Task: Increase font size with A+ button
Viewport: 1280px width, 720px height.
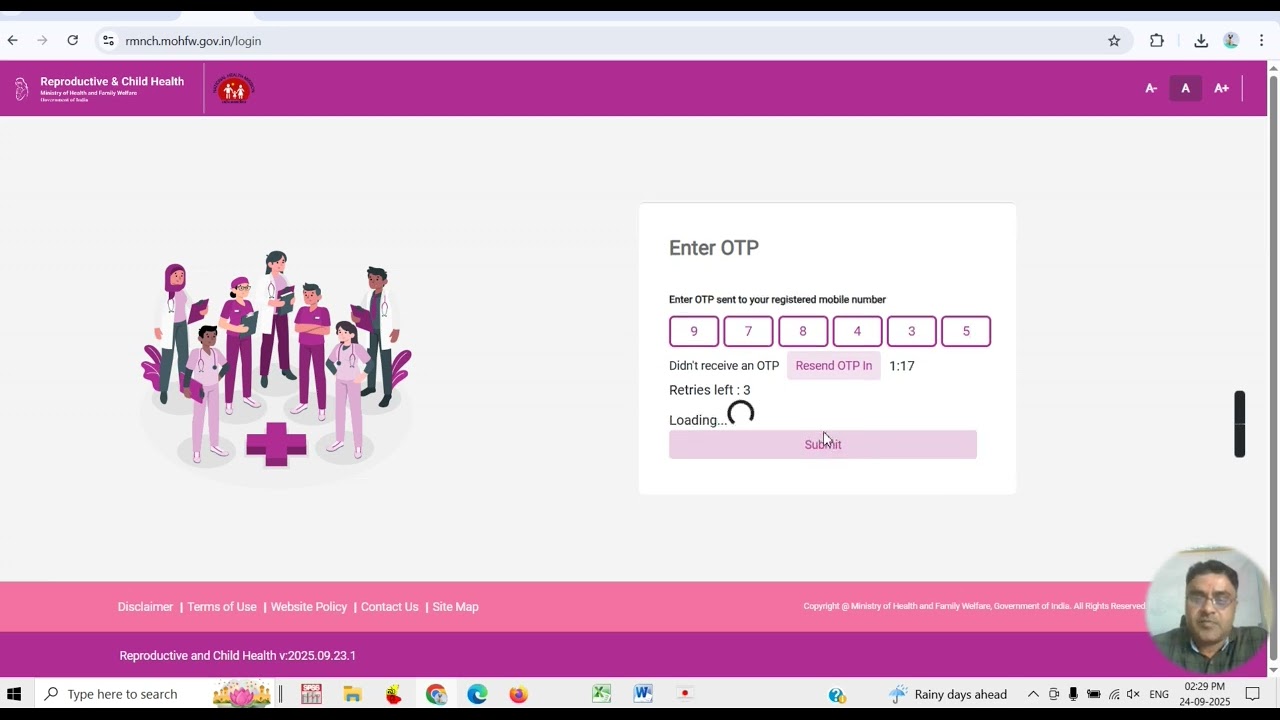Action: tap(1221, 88)
